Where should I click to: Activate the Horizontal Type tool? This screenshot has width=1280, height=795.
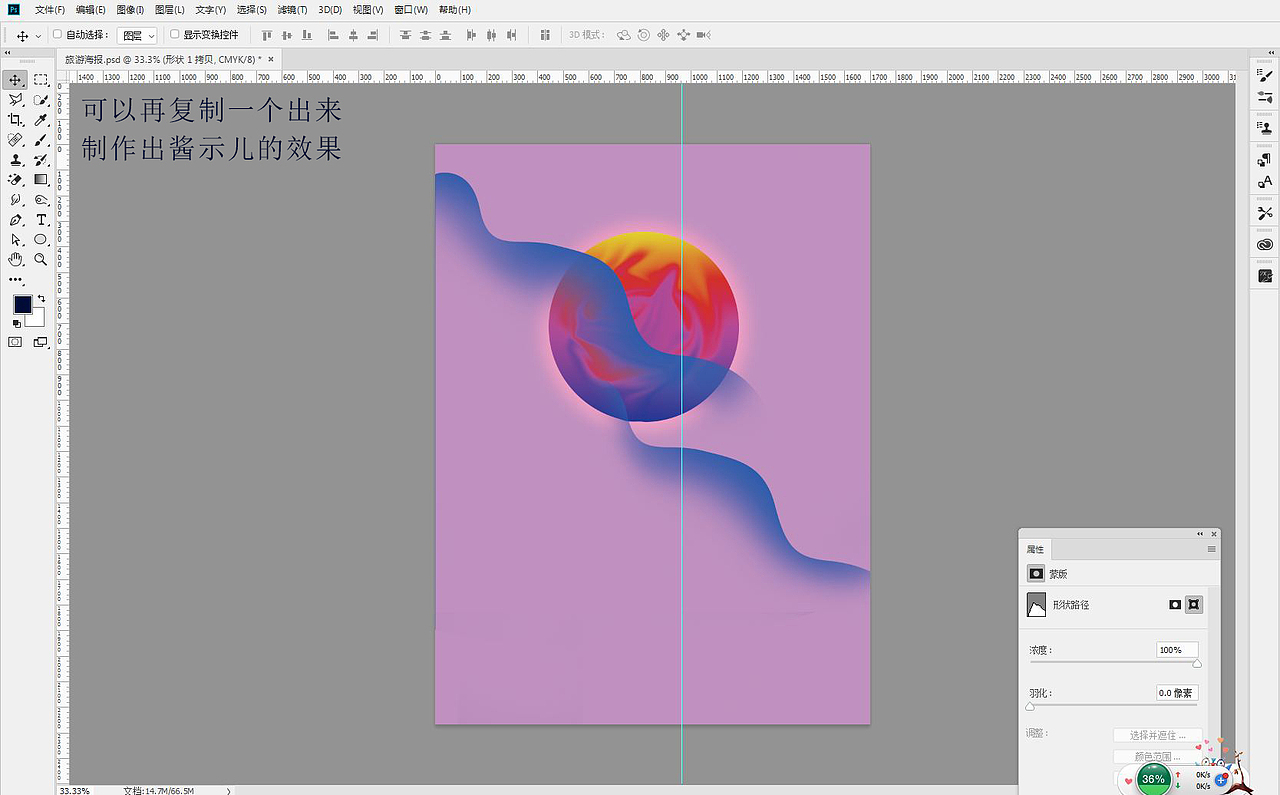pos(41,220)
